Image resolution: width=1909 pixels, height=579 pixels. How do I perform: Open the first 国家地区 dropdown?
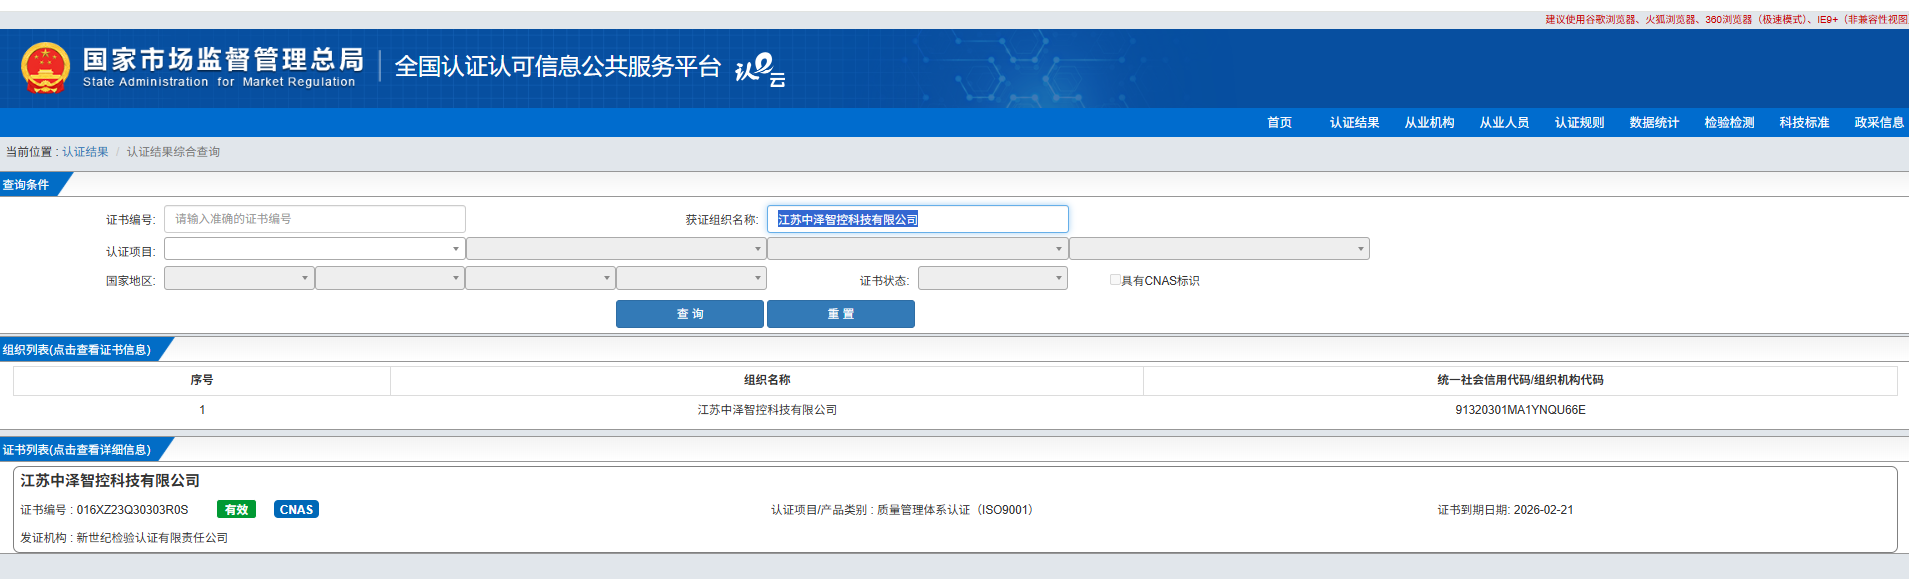239,279
